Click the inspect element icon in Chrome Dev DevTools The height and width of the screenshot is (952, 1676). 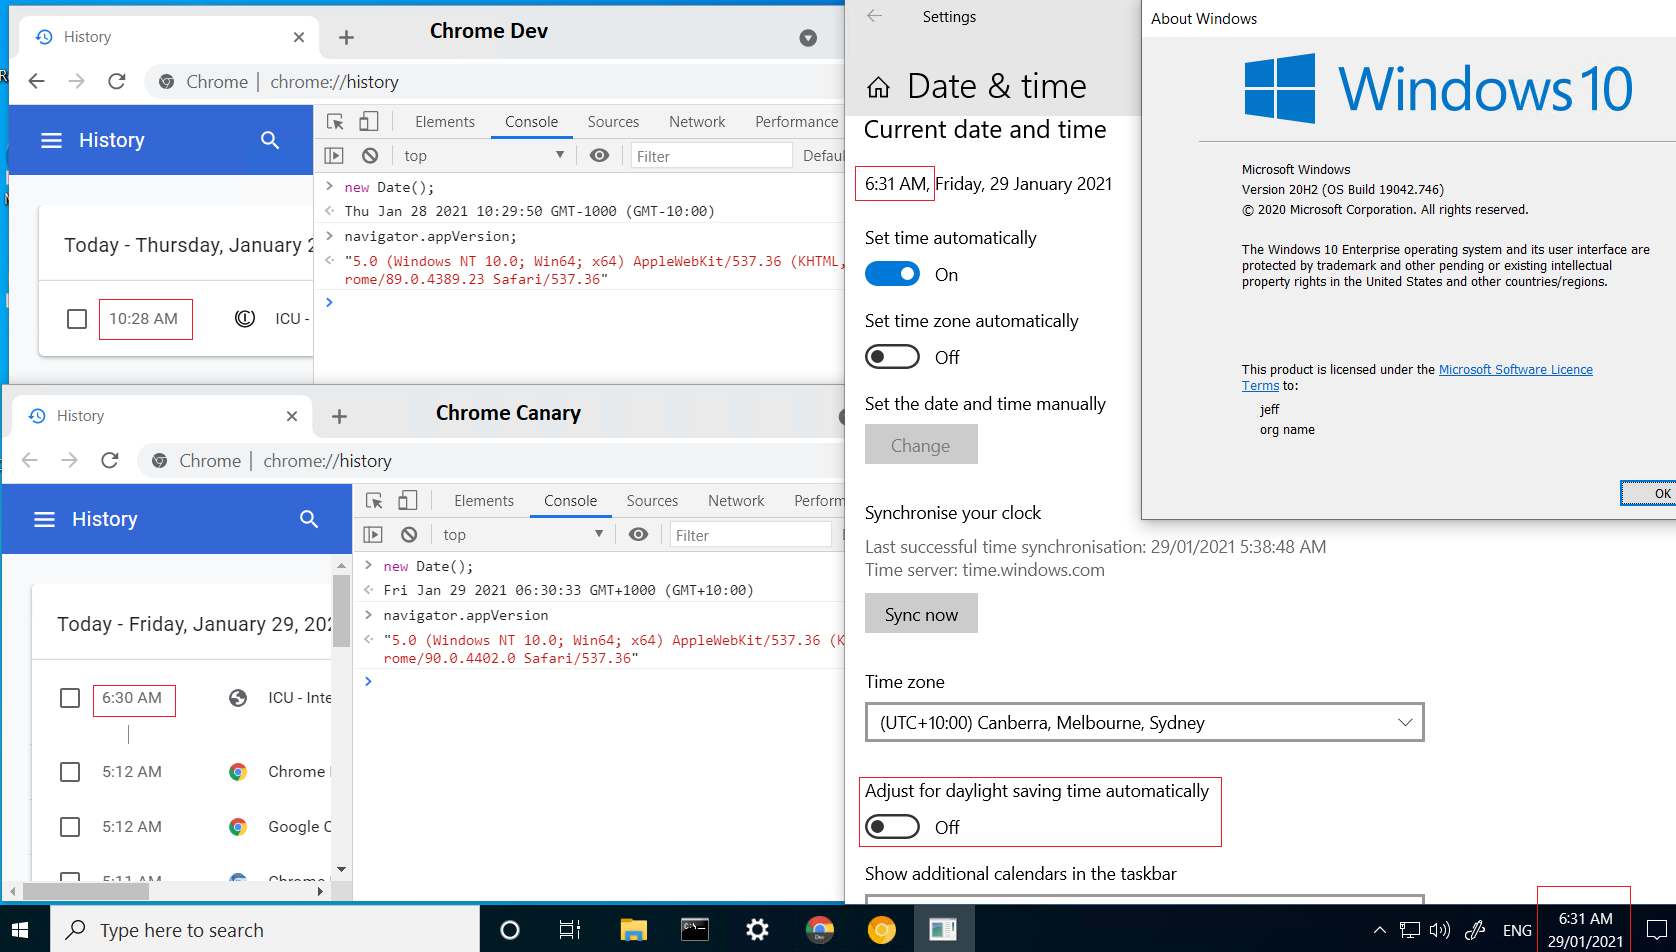pos(335,122)
